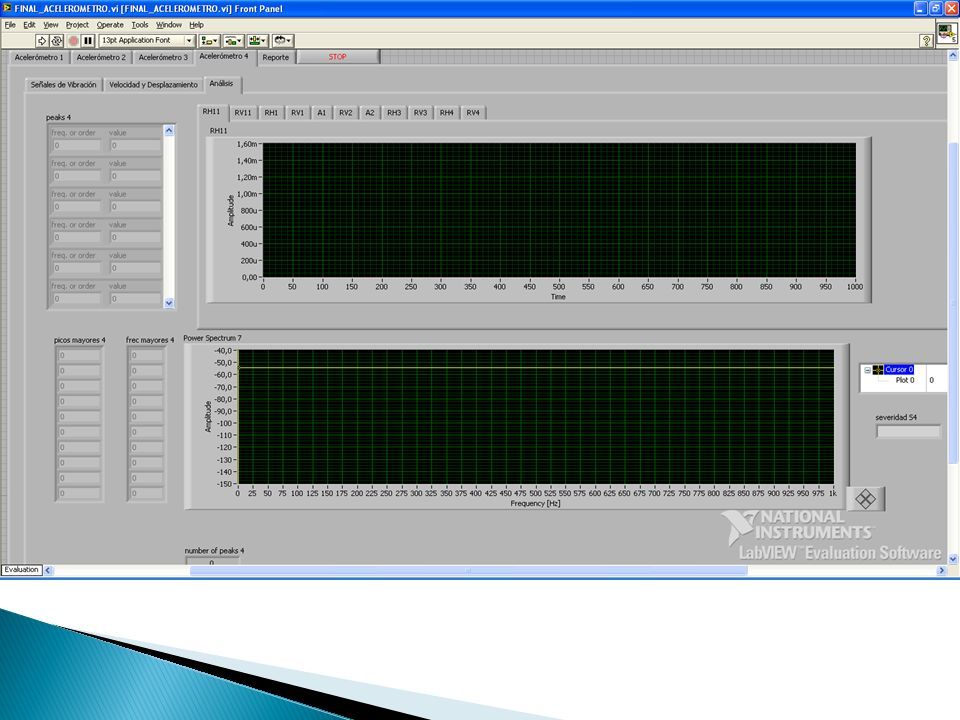Open the Align Objects tool
The height and width of the screenshot is (720, 960).
[x=209, y=41]
